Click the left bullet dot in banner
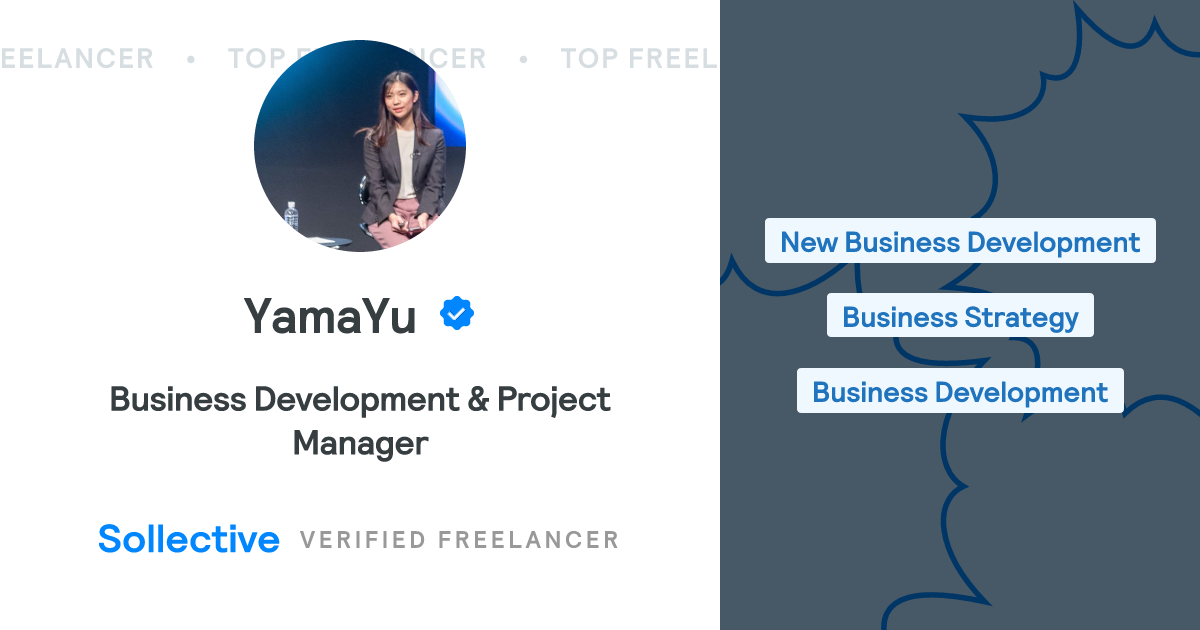Screen dimensions: 1200x630 190,59
